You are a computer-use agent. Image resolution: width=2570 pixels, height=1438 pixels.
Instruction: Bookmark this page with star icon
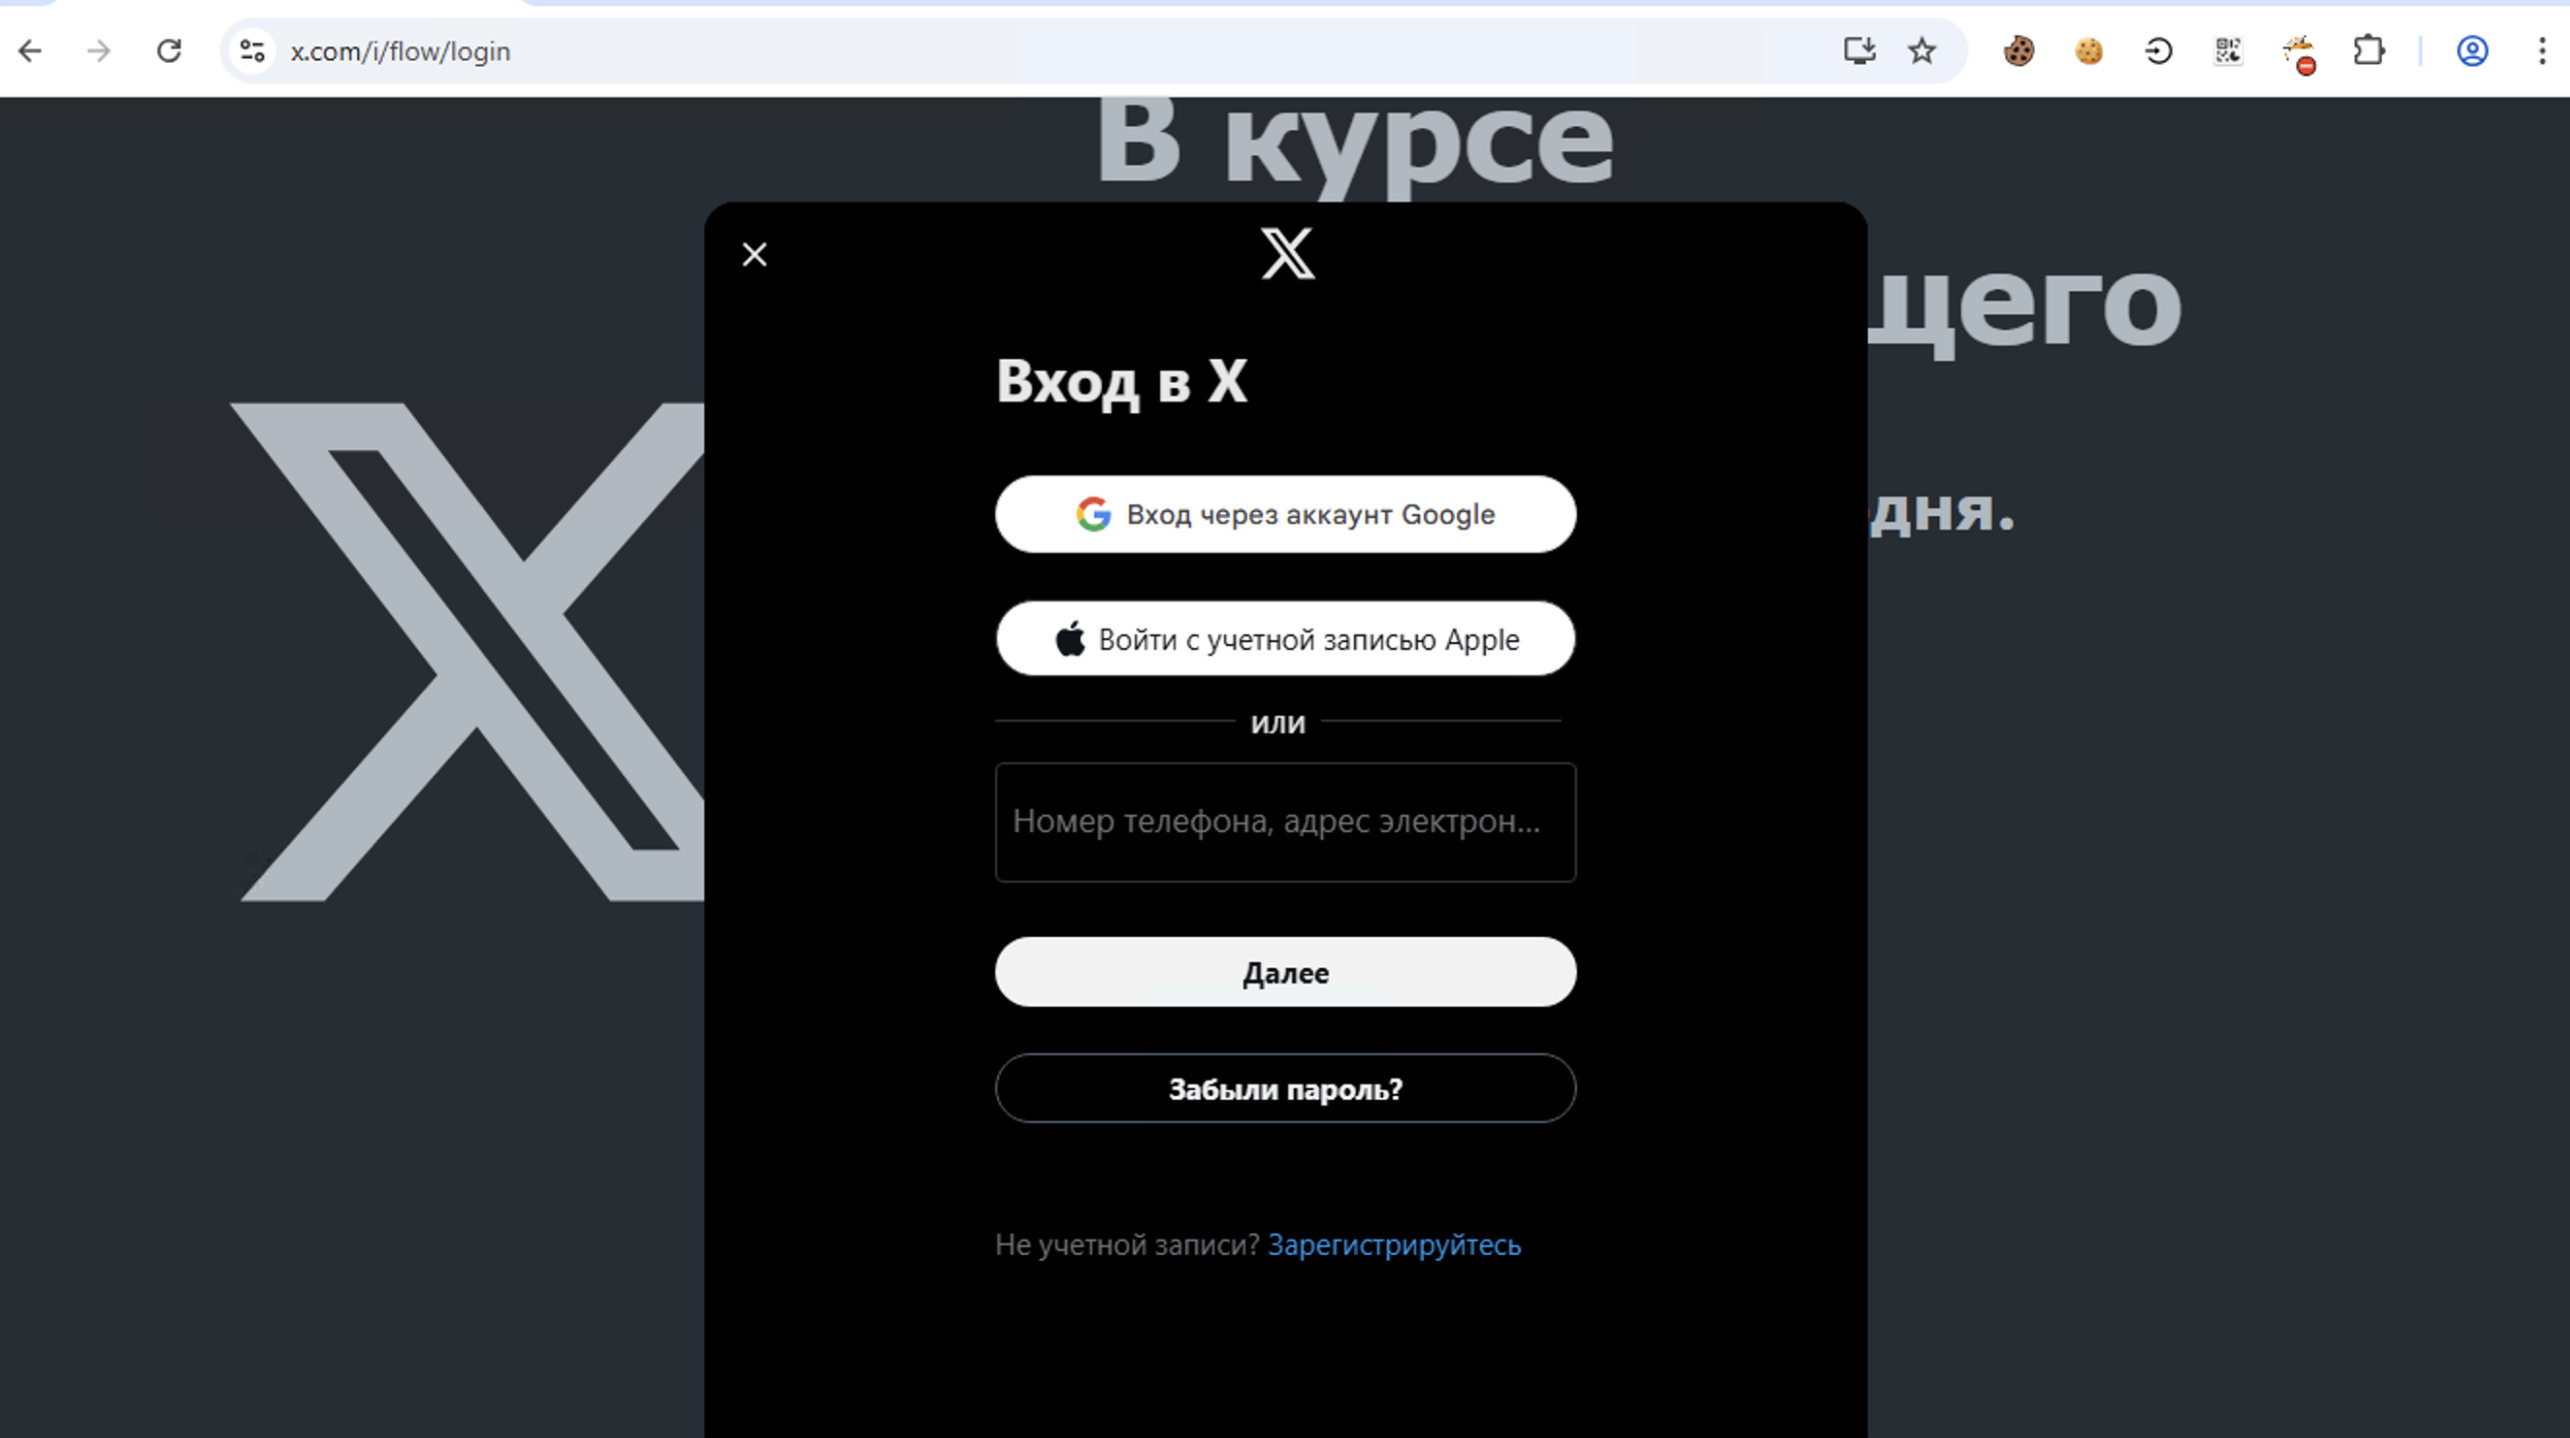[1921, 51]
